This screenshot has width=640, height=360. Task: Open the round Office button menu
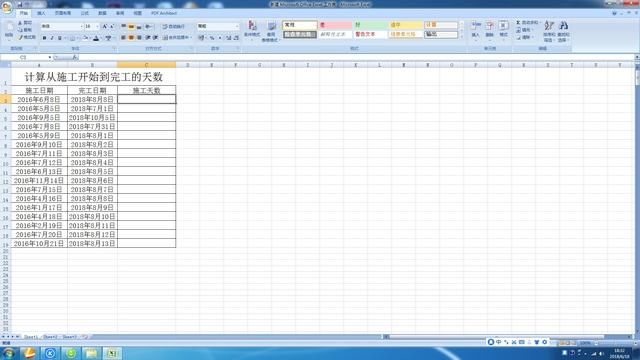(x=7, y=7)
